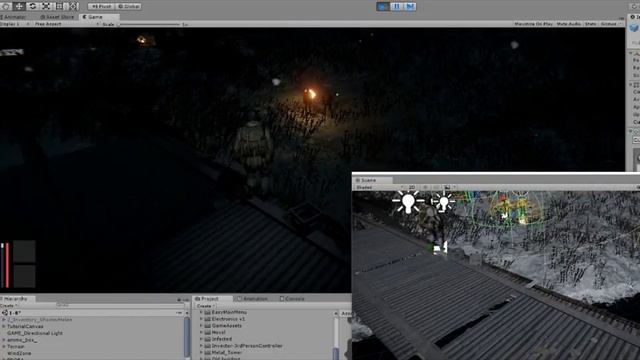This screenshot has width=640, height=360.
Task: Toggle Mute Audio in Game view
Action: click(x=569, y=24)
